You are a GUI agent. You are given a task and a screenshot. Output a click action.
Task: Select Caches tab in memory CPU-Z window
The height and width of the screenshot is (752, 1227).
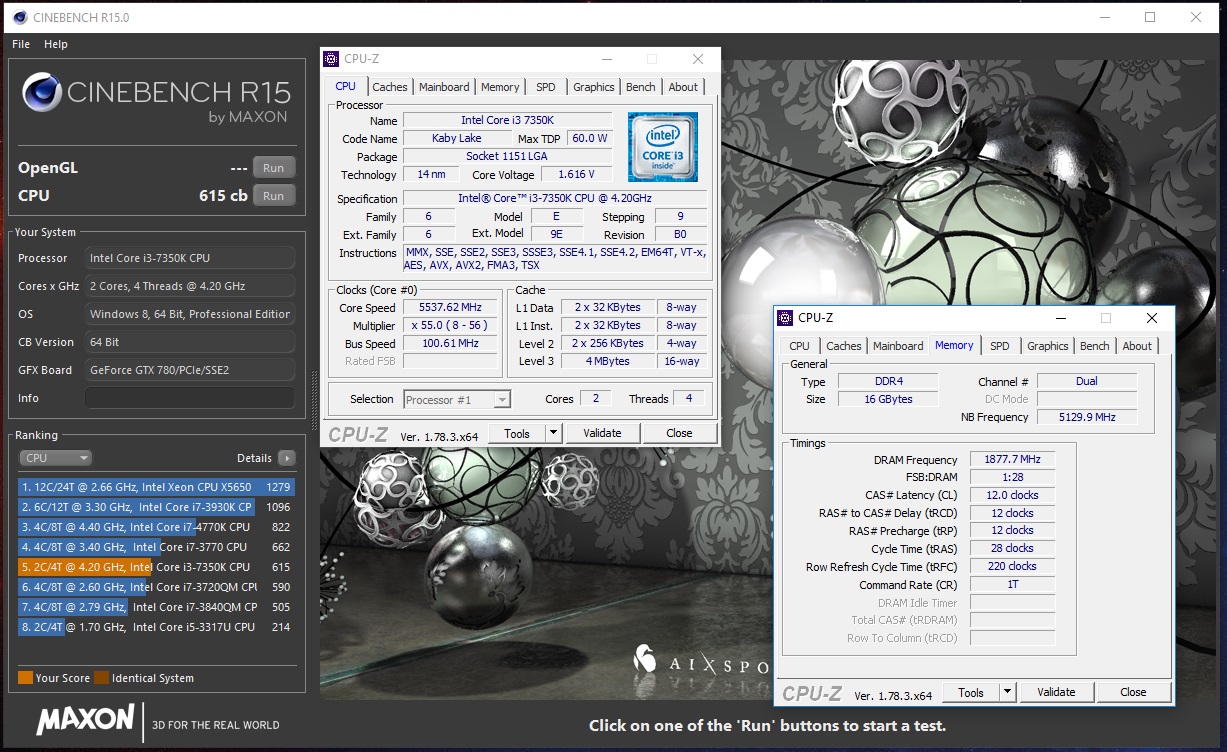(844, 346)
